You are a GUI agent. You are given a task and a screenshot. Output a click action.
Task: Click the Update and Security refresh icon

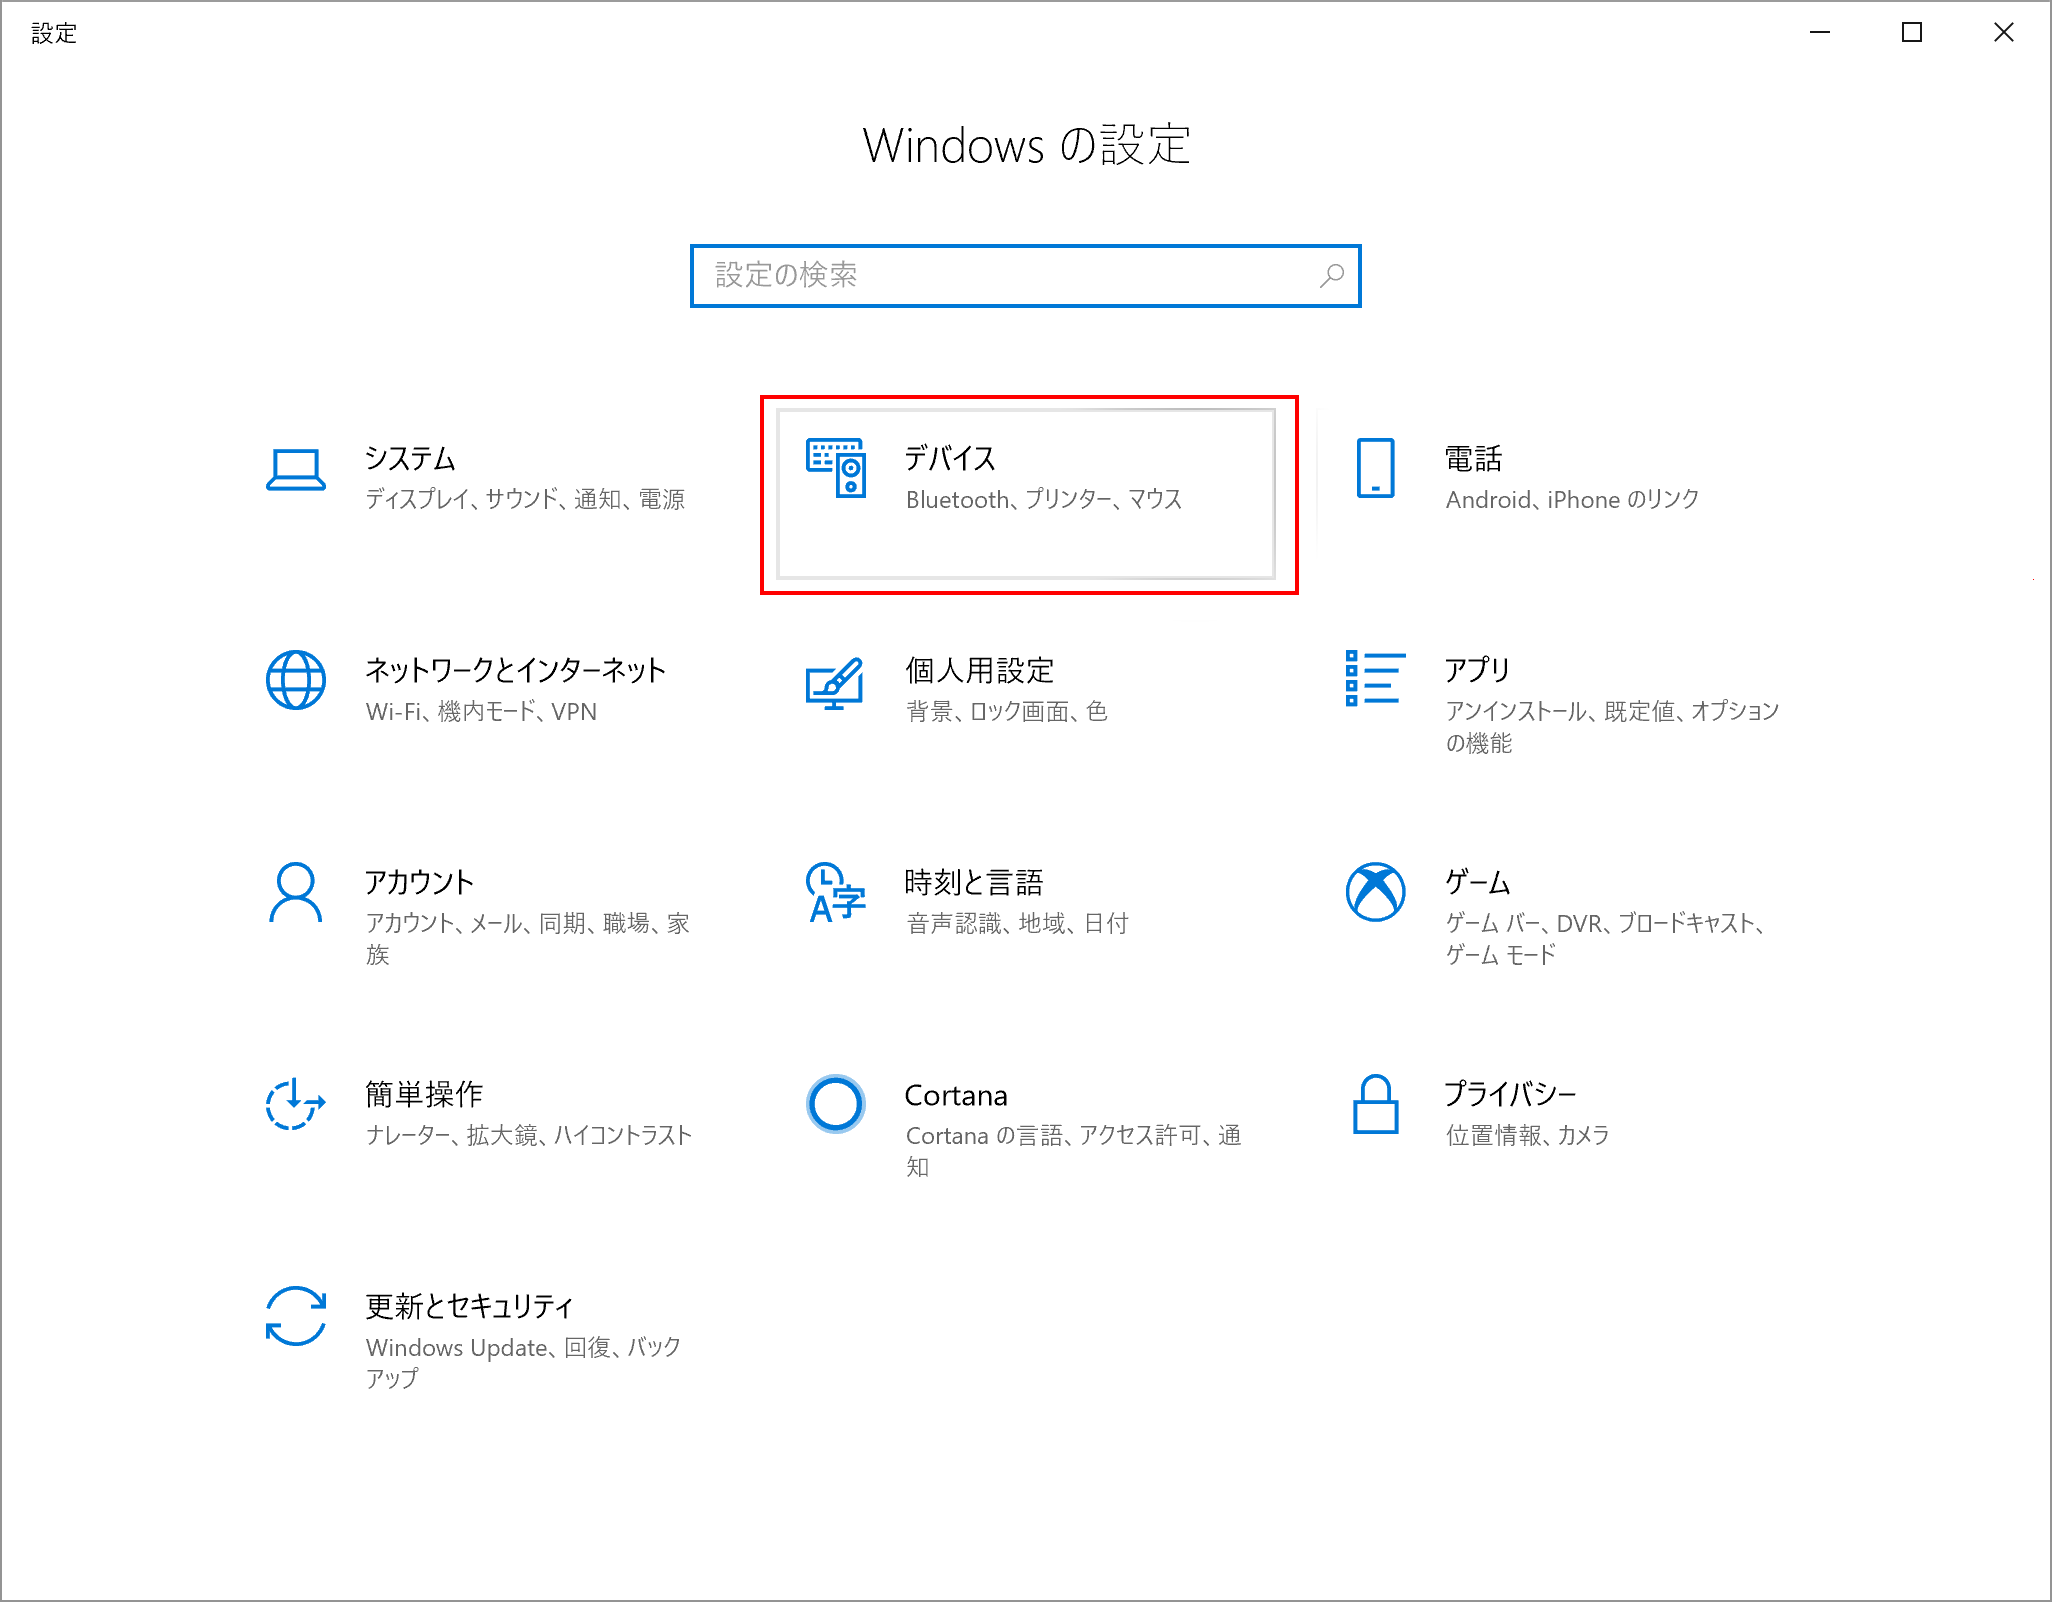point(296,1316)
